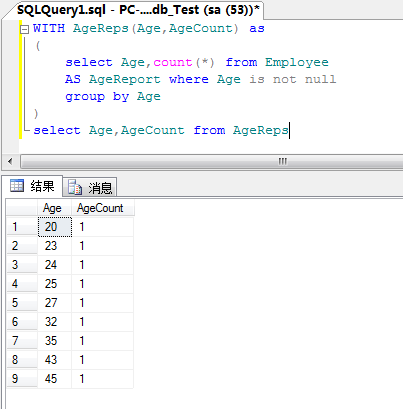Click the WITH keyword in the query
The height and width of the screenshot is (409, 403).
point(49,28)
